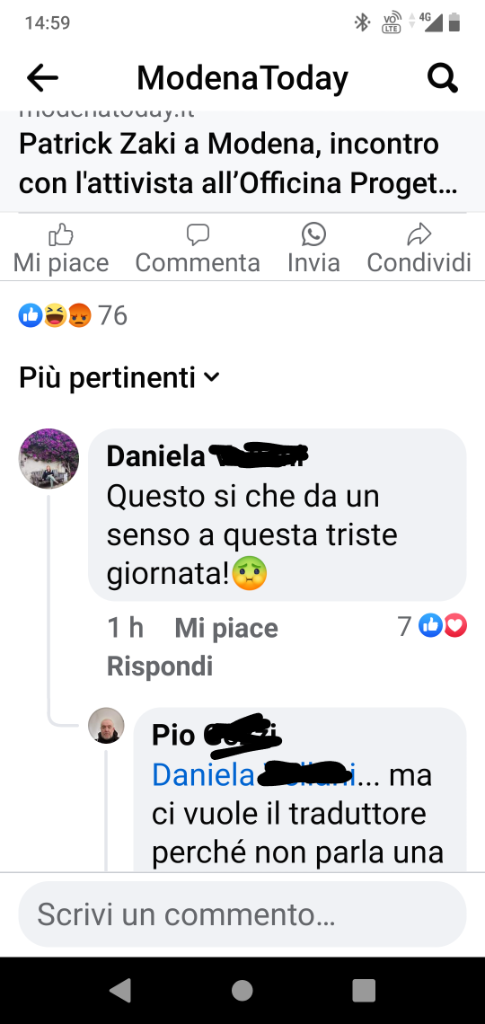The image size is (485, 1024).
Task: View the post reactions emoji count
Action: tap(72, 316)
